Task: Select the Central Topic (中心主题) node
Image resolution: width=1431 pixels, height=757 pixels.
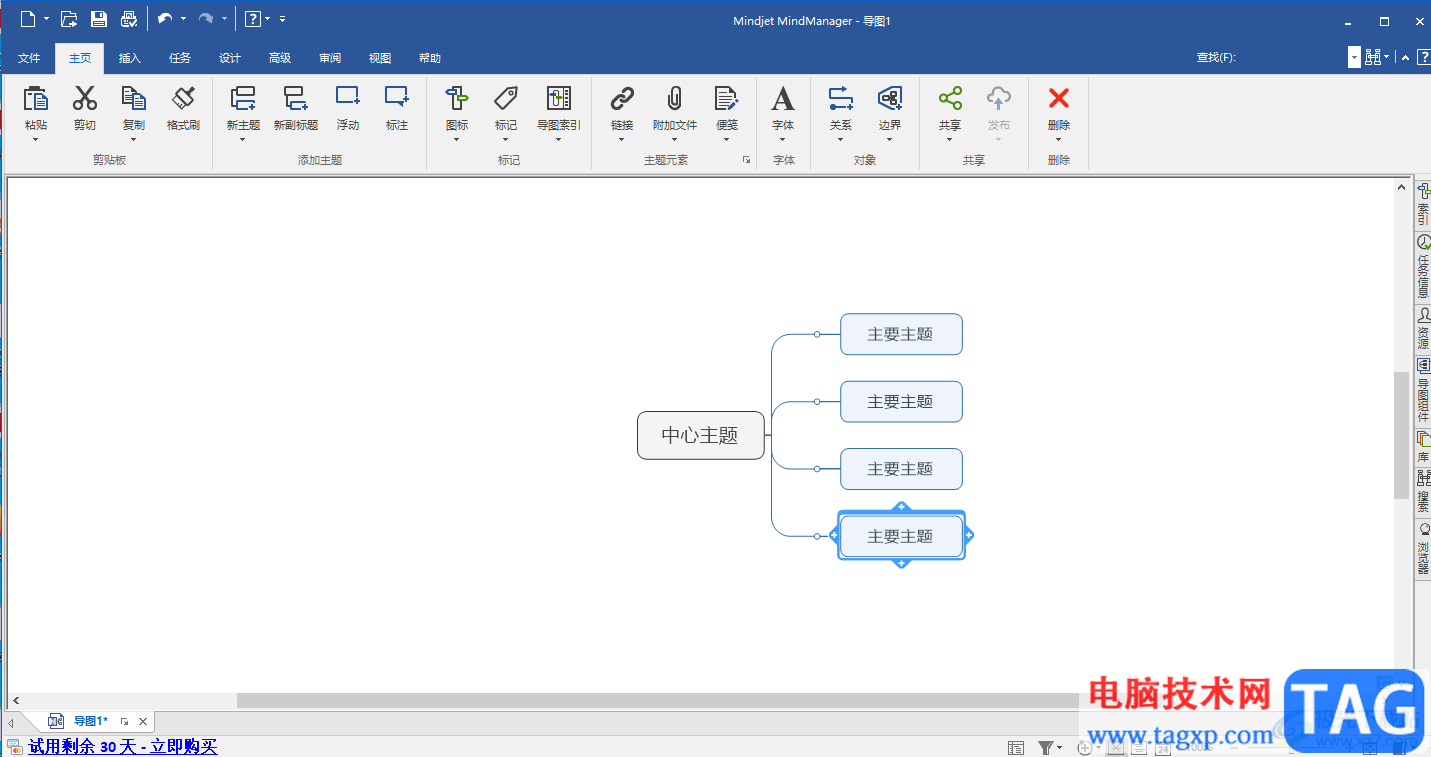Action: (700, 435)
